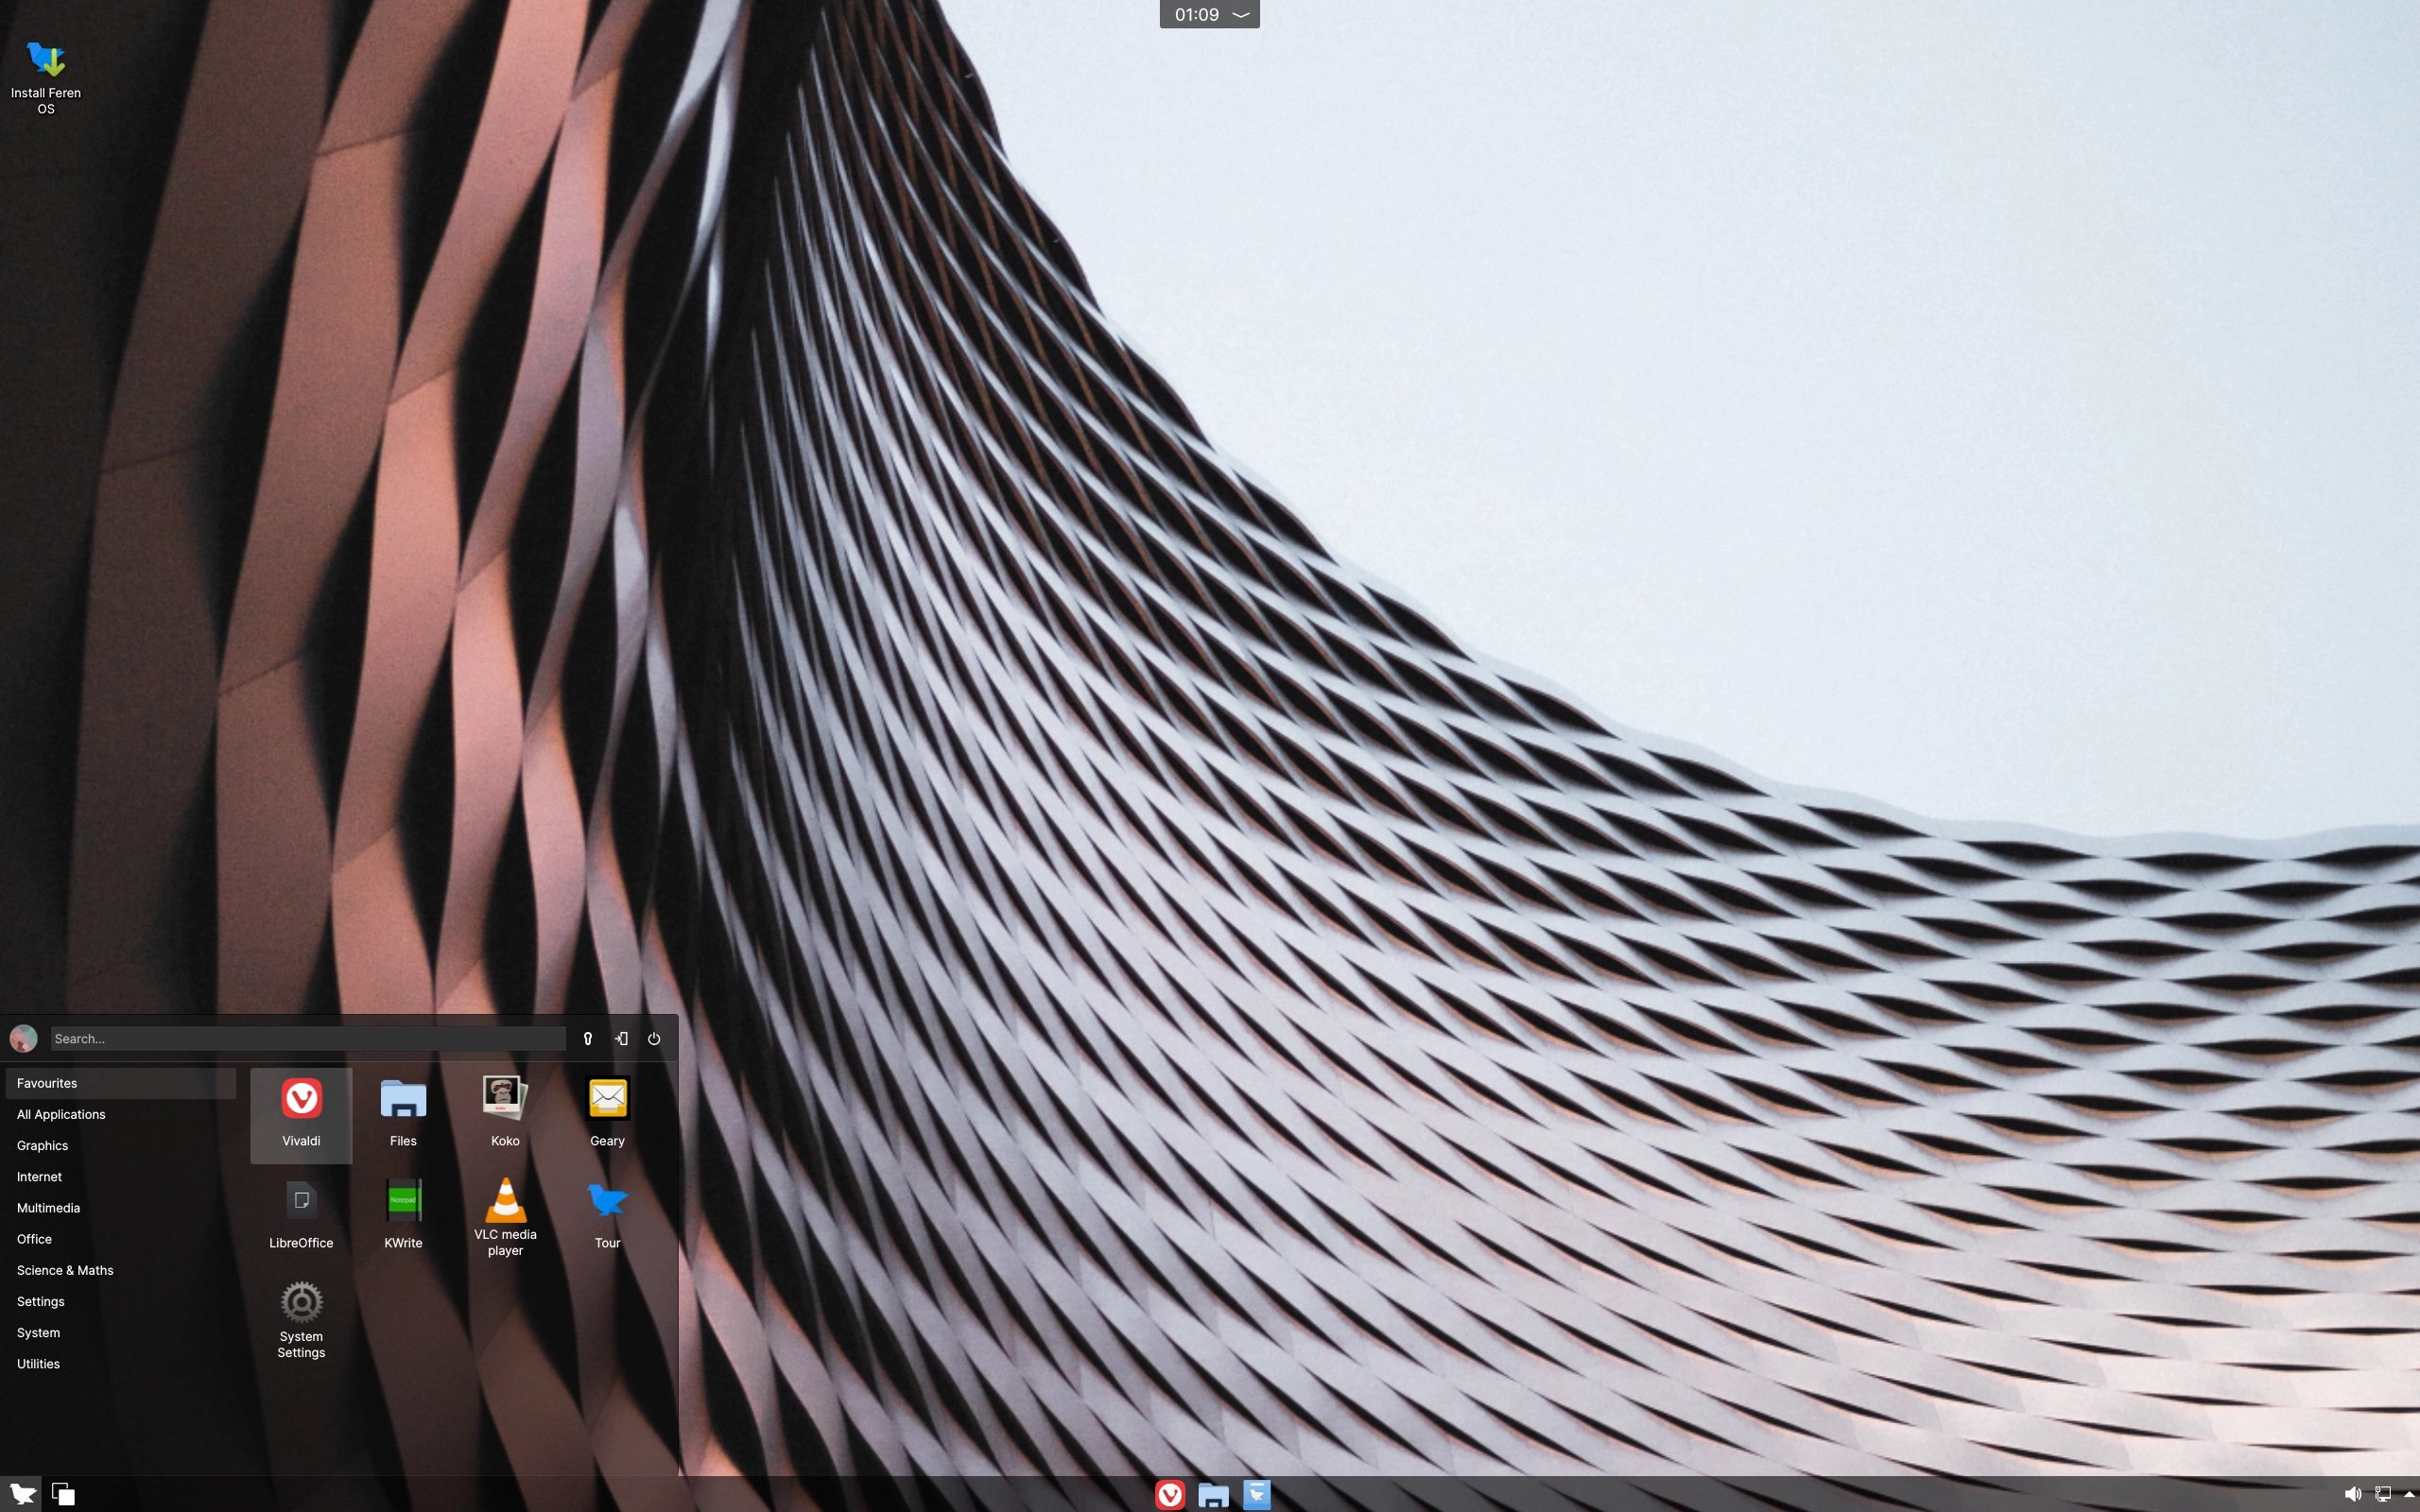Click the user avatar picture
Viewport: 2420px width, 1512px height.
click(x=23, y=1038)
